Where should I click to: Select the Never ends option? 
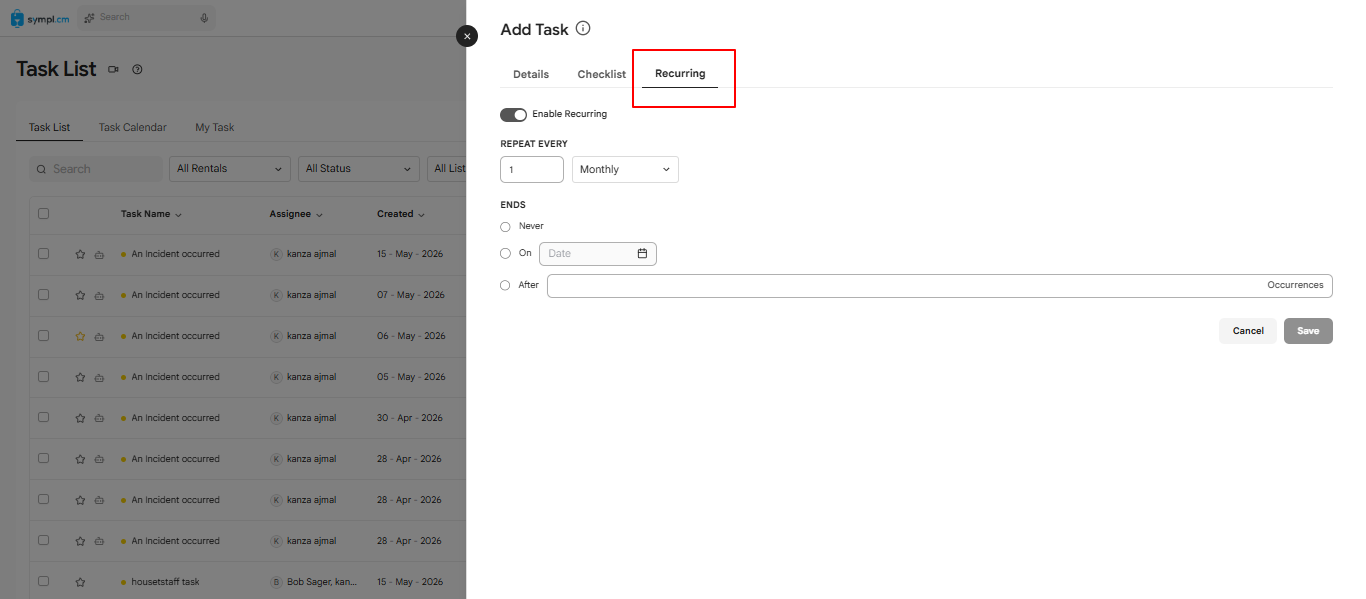pyautogui.click(x=505, y=227)
